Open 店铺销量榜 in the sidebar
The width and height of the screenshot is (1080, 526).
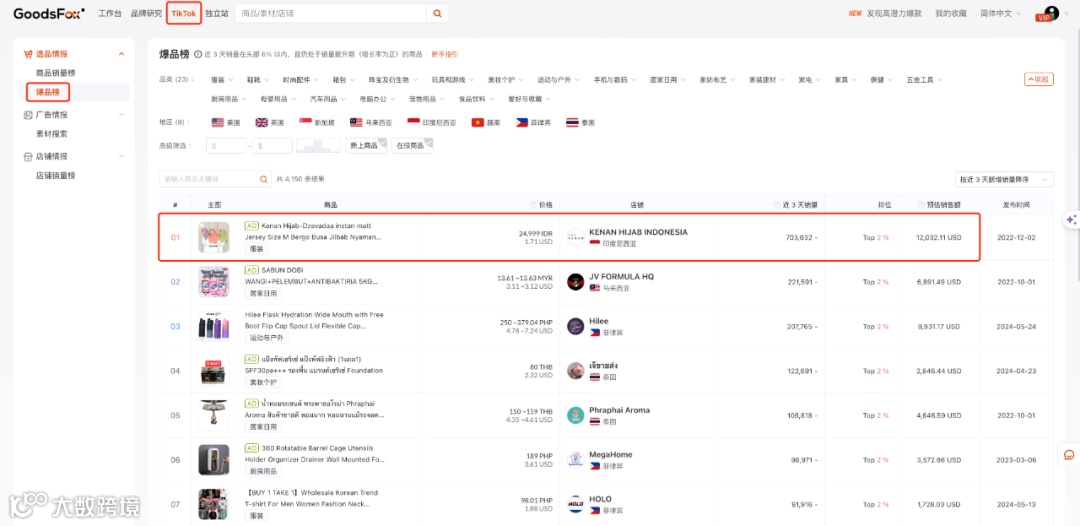point(55,176)
